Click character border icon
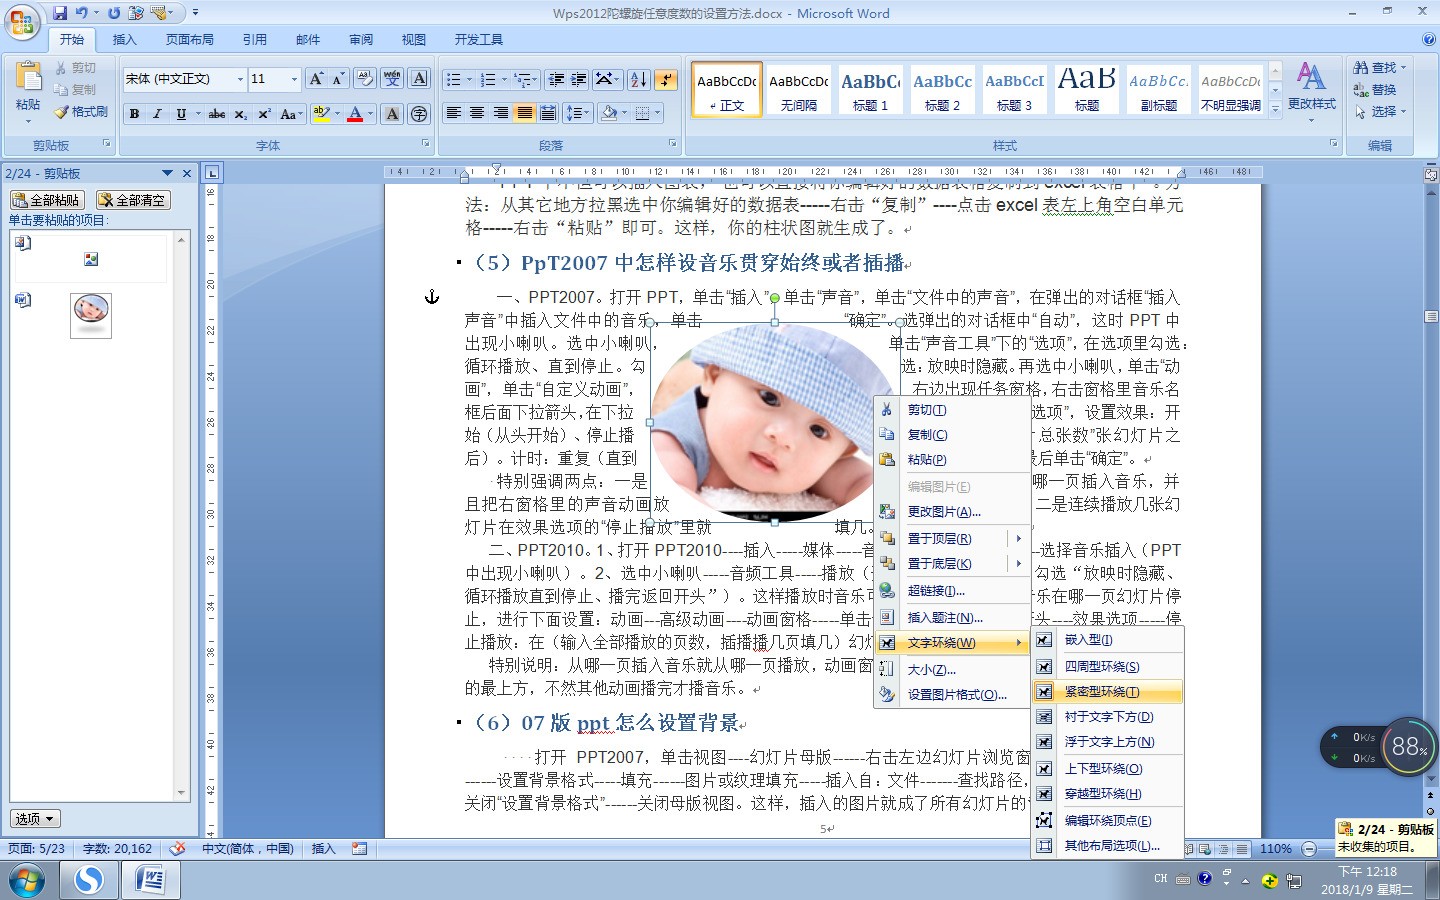Screen dimensions: 1440x900 (419, 79)
